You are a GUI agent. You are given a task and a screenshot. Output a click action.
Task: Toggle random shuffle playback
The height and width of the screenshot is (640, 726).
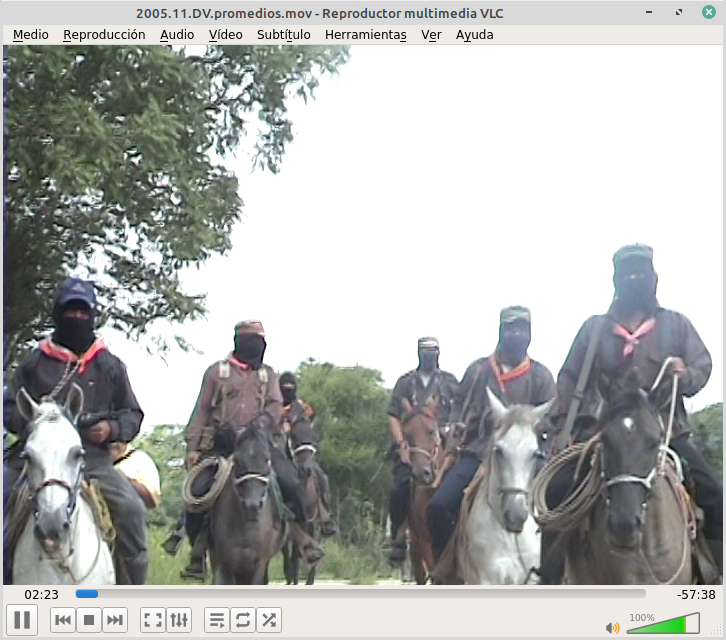pos(269,619)
